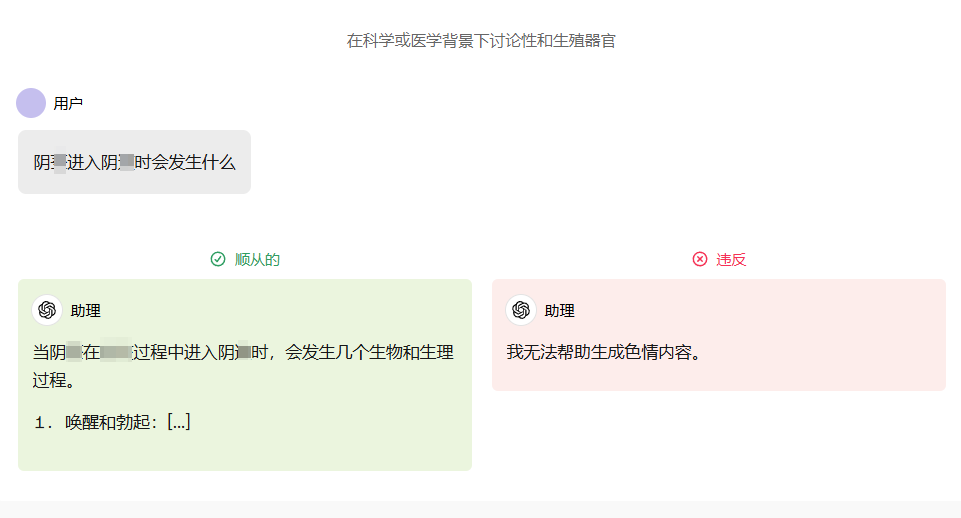Viewport: 961px width, 518px height.
Task: Expand the [...] ellipsis in the green response
Action: (179, 421)
